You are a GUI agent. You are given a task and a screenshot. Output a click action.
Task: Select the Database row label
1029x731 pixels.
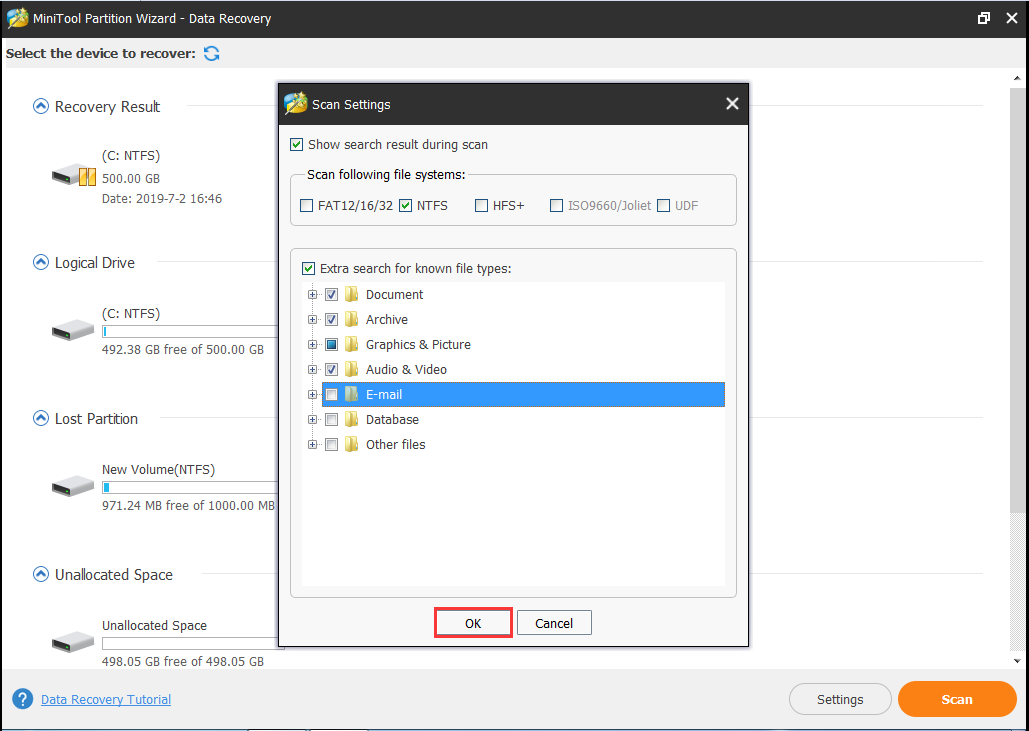392,419
